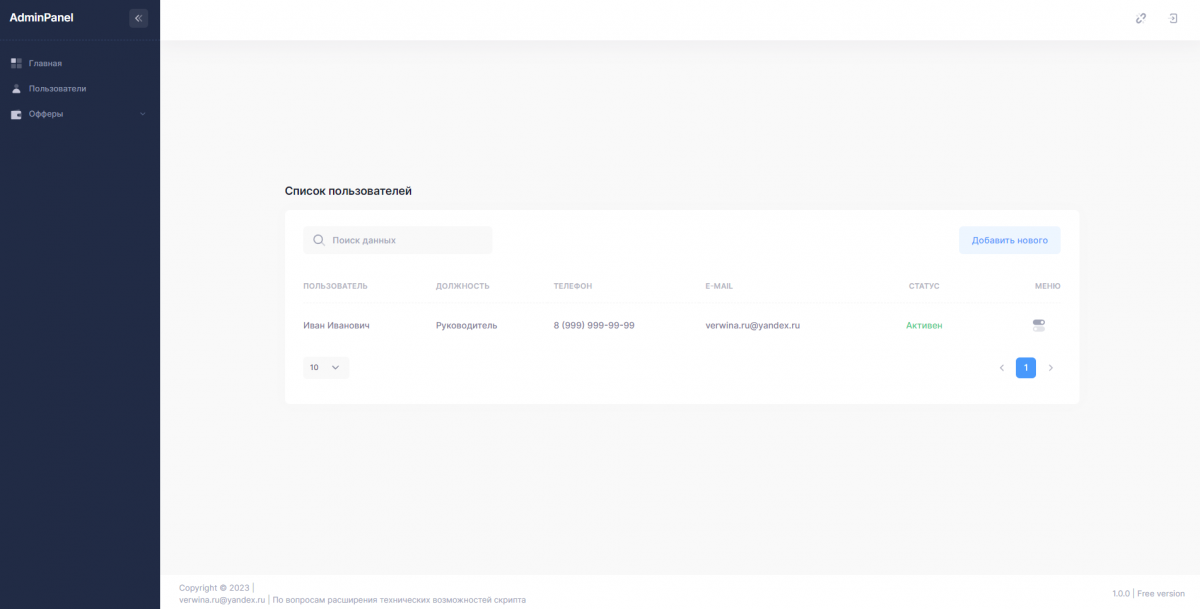The width and height of the screenshot is (1200, 609).
Task: Expand the Офферы submenu chevron
Action: point(142,114)
